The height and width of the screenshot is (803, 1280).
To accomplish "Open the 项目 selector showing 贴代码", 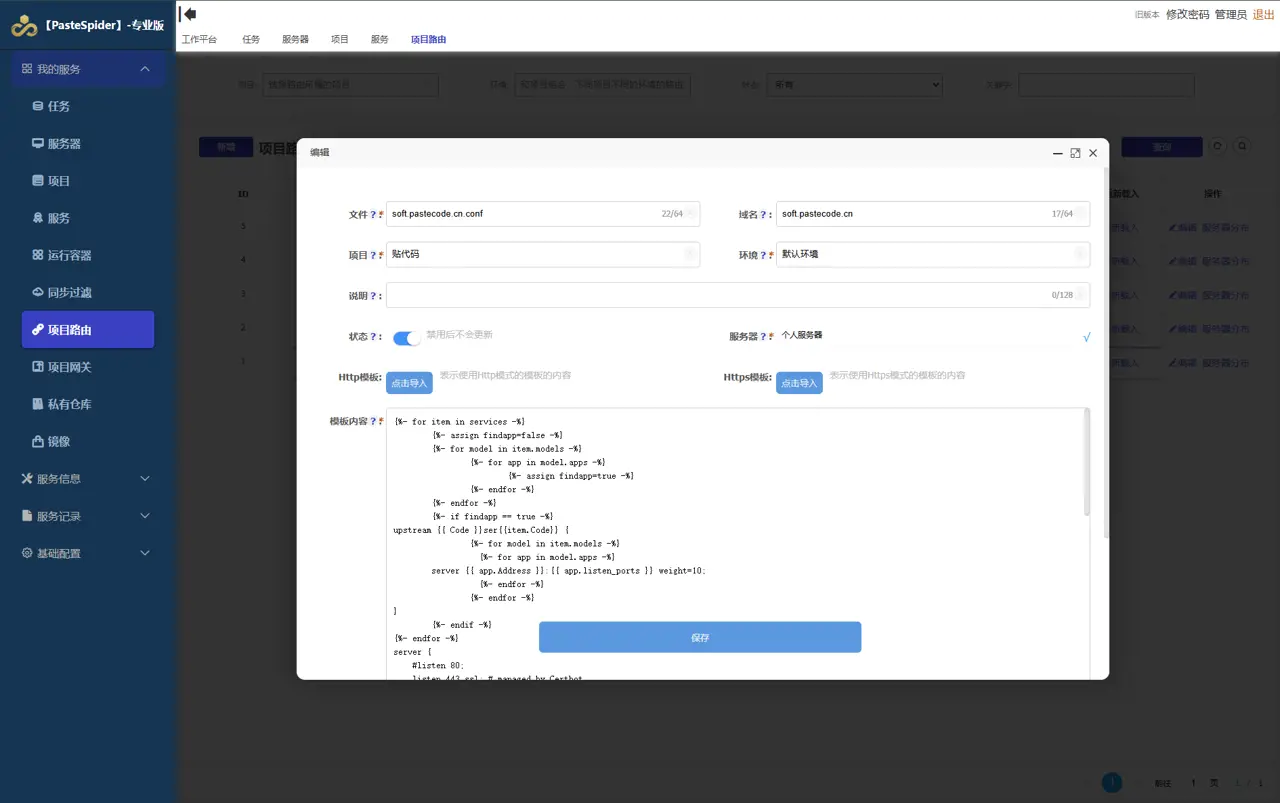I will point(543,255).
